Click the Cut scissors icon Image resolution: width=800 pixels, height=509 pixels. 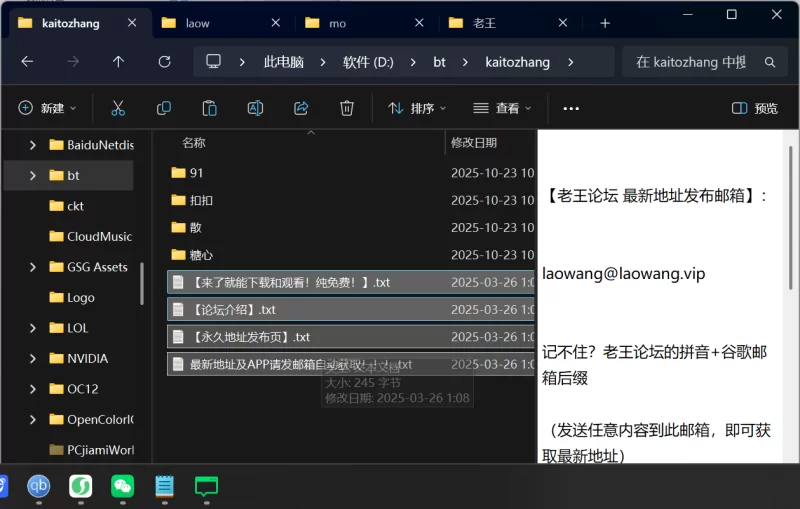[x=118, y=108]
